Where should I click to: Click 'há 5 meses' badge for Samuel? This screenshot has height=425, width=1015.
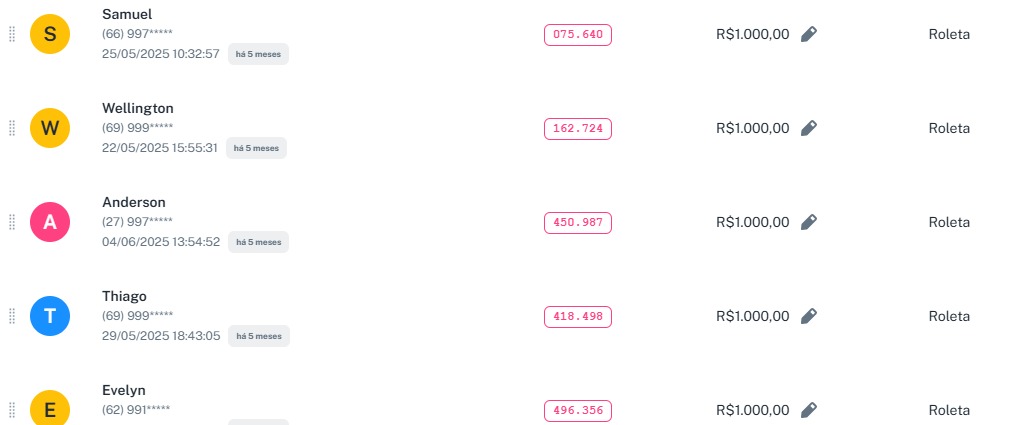(x=258, y=54)
